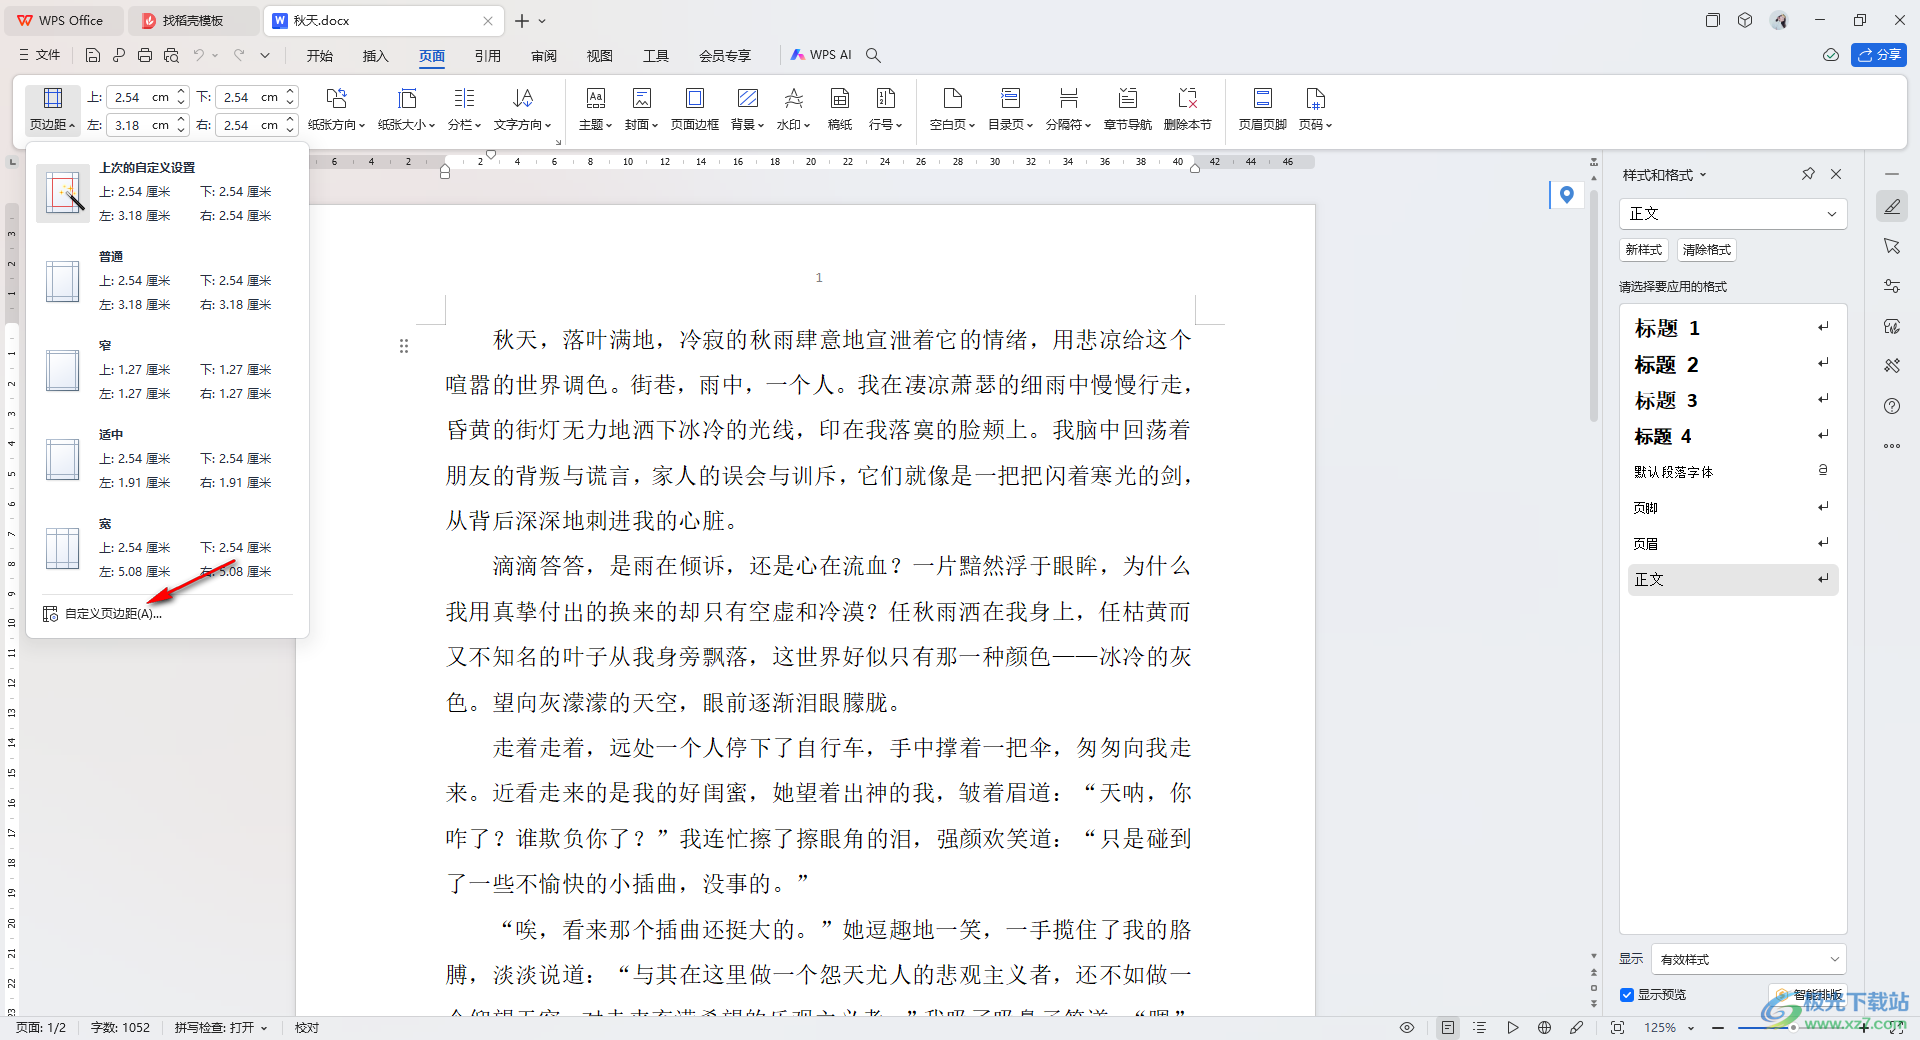
Task: Click the save icon in quick toolbar
Action: [93, 55]
